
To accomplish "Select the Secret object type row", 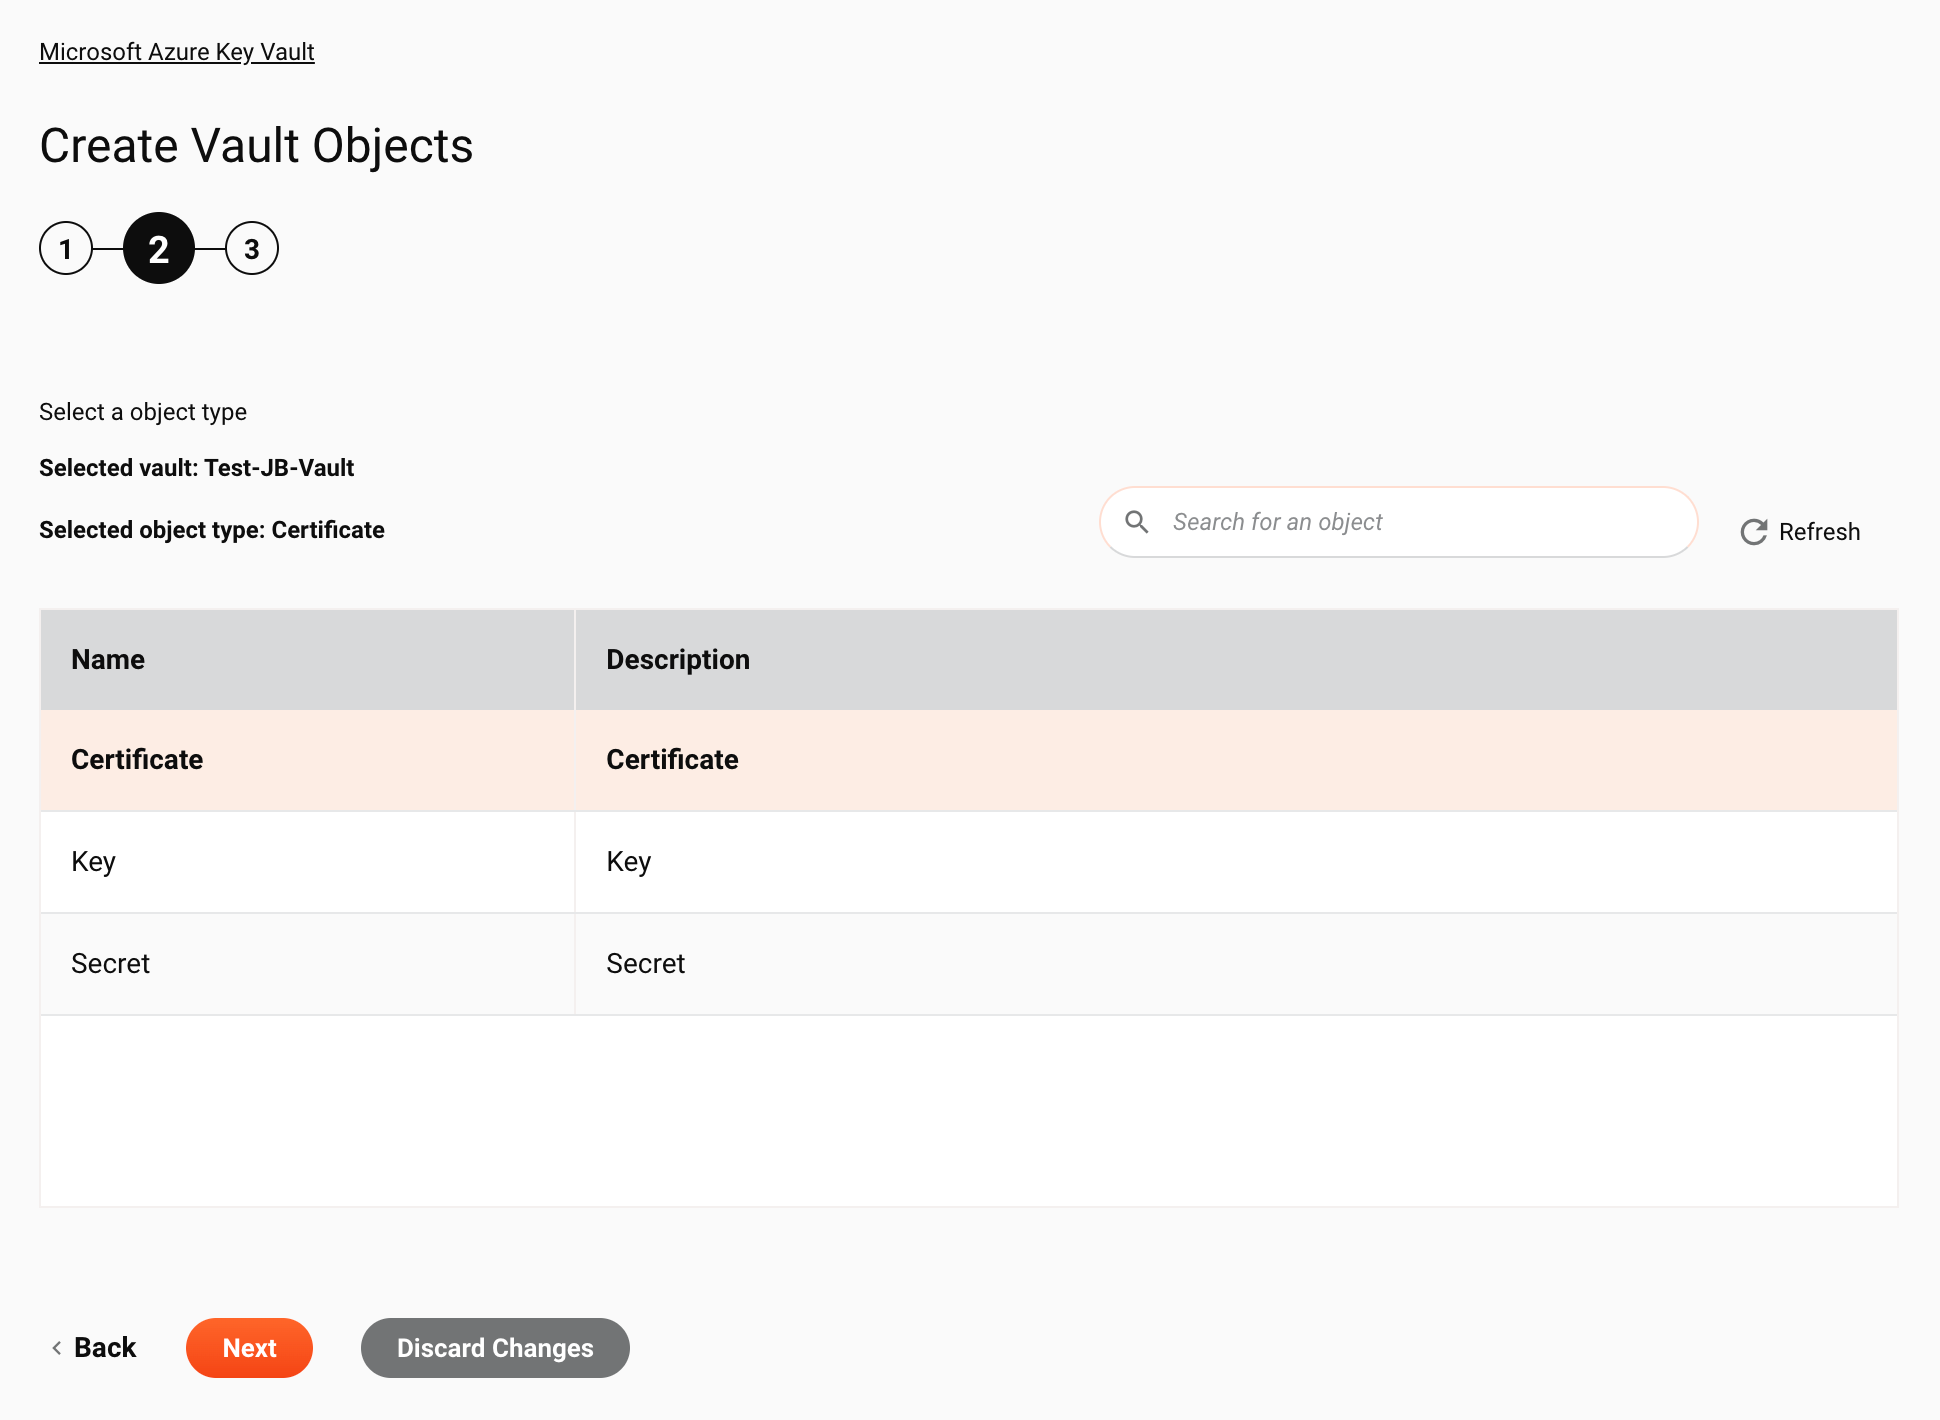I will coord(968,962).
